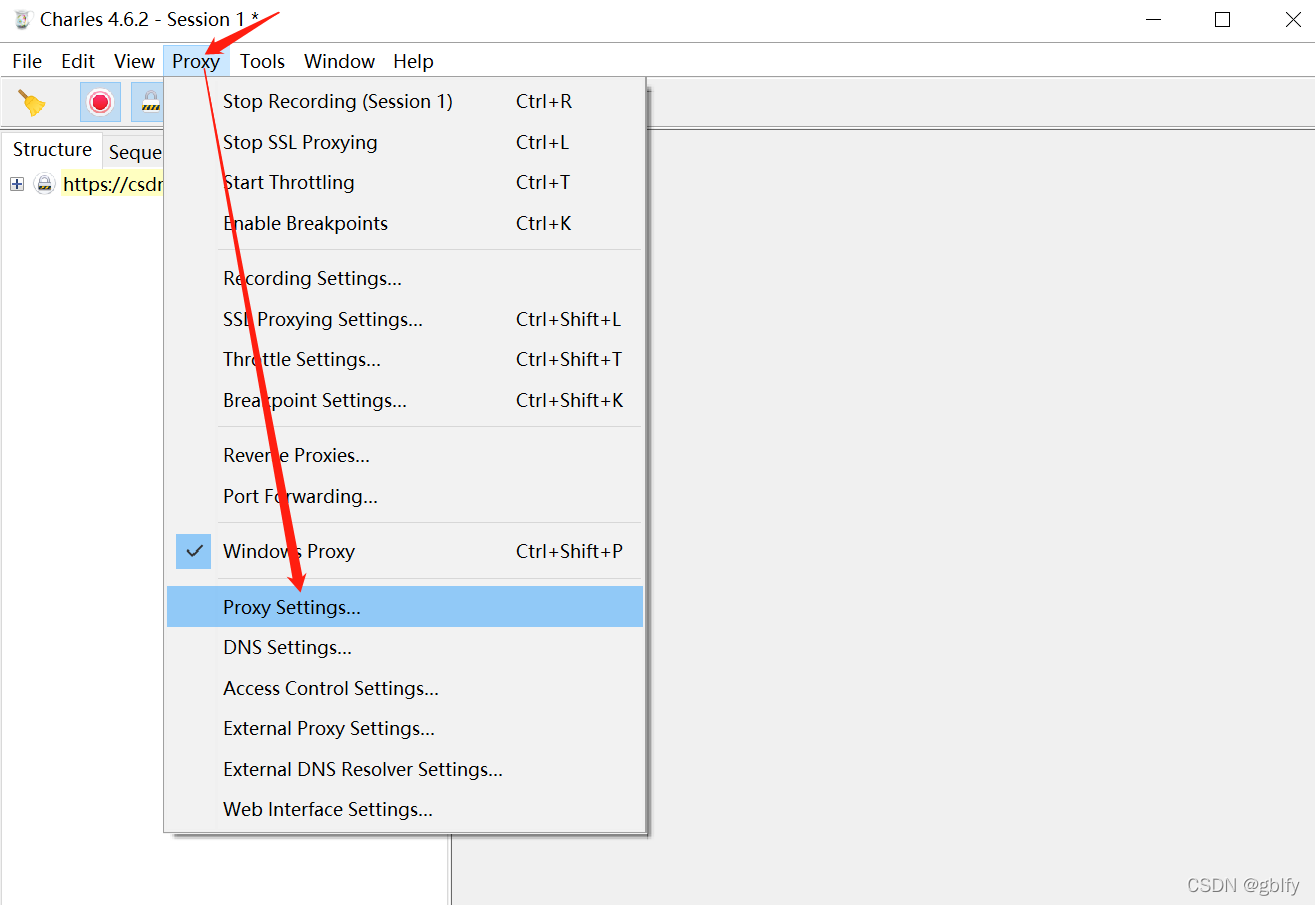Uncheck the Windows Proxy option

[405, 552]
